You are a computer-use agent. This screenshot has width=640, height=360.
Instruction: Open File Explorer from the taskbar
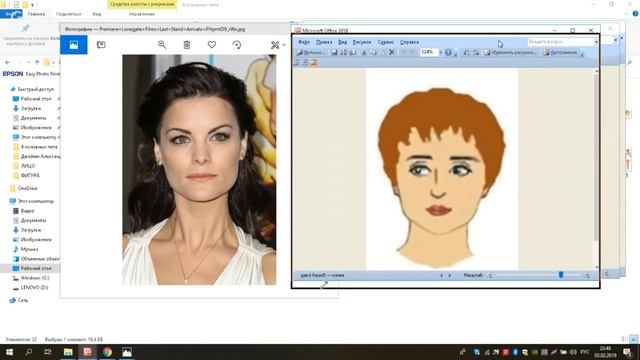click(68, 352)
